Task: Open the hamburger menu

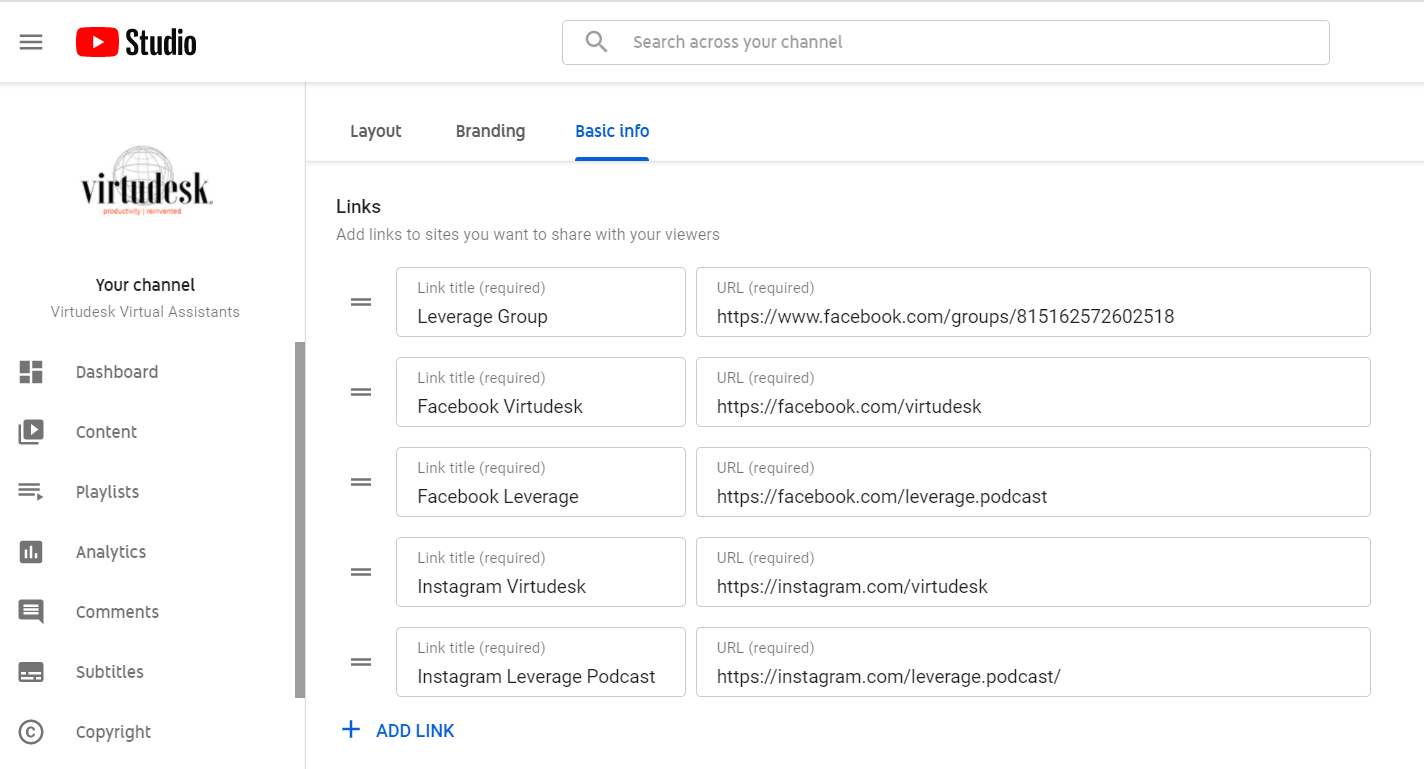Action: 31,42
